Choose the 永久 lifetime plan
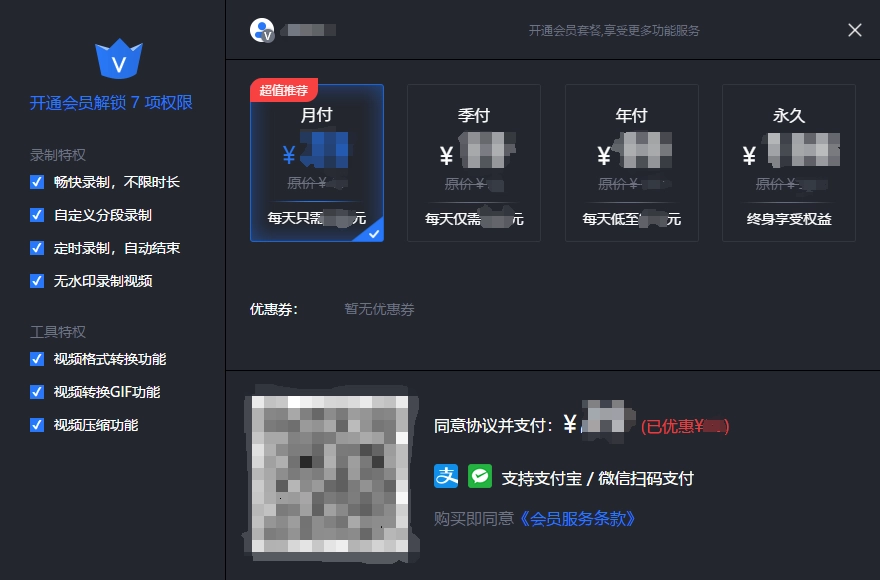 pos(789,163)
